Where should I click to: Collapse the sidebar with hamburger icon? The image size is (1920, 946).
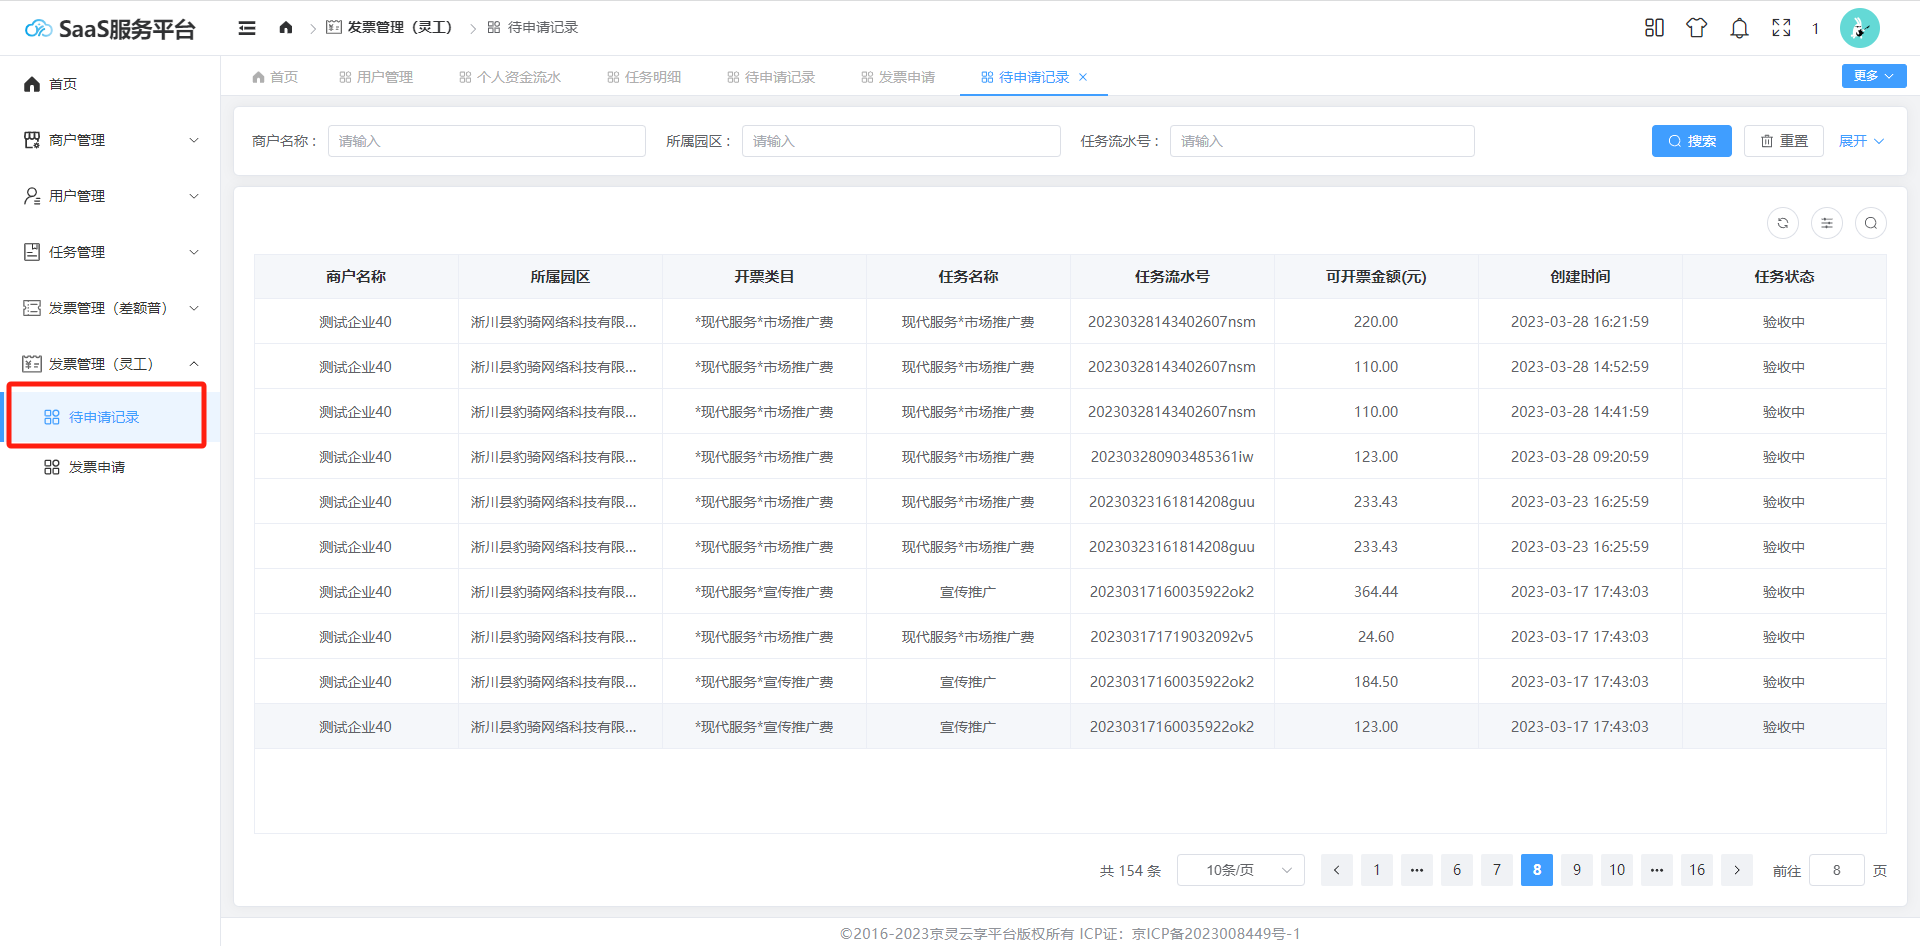tap(247, 28)
